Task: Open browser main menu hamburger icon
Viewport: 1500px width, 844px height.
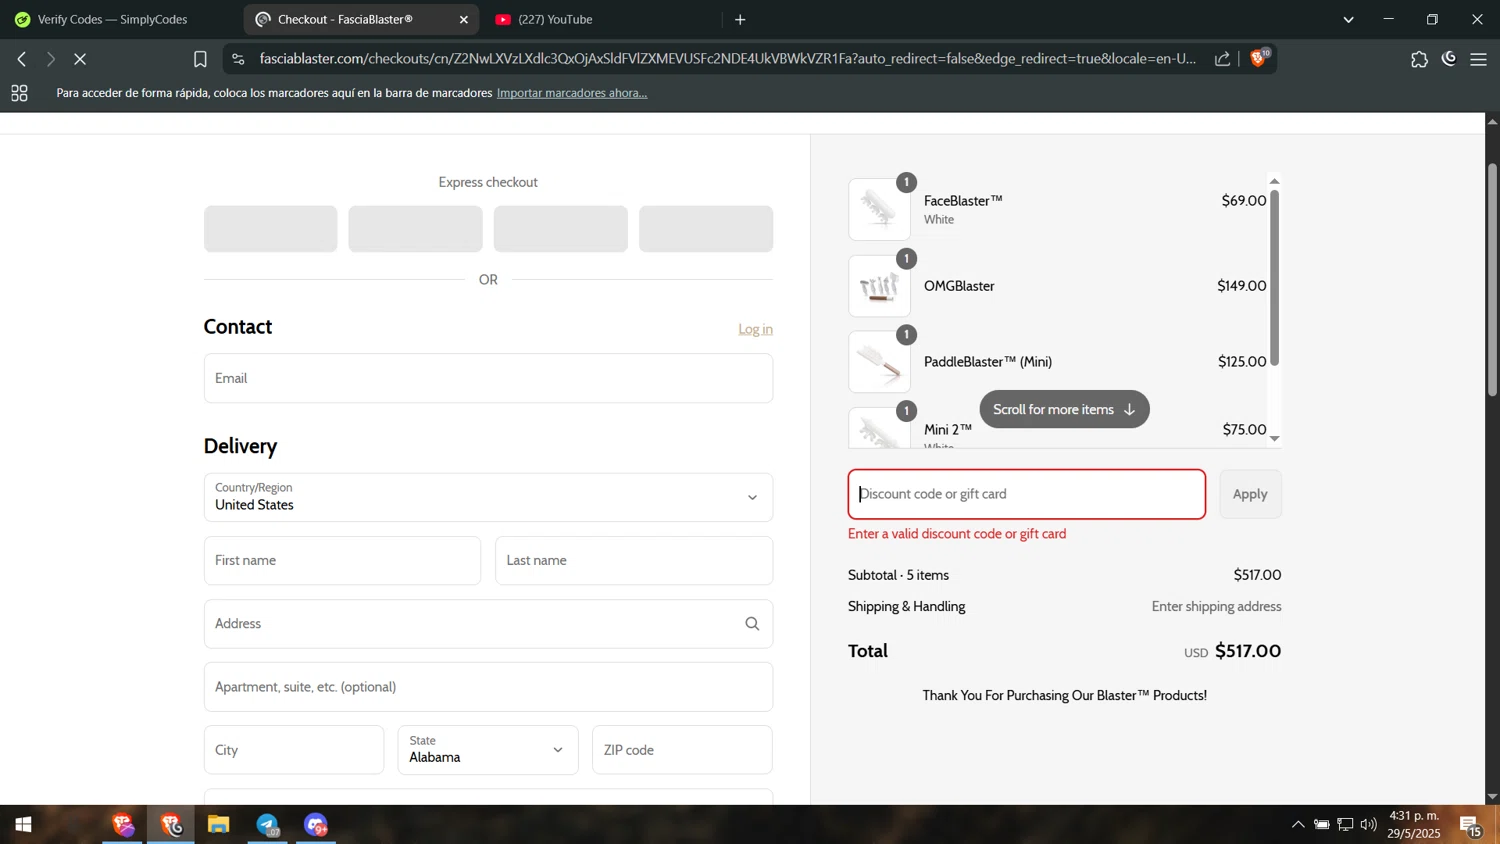Action: 1478,59
